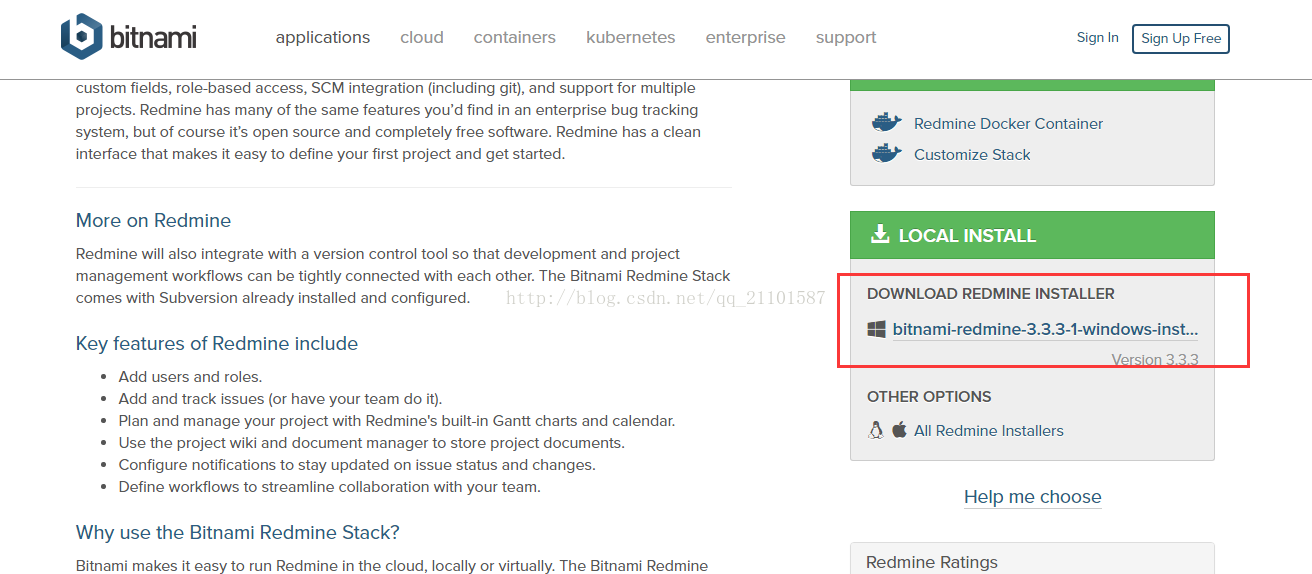Click the LOCAL INSTALL header
Viewport: 1312px width, 574px height.
[x=1032, y=235]
